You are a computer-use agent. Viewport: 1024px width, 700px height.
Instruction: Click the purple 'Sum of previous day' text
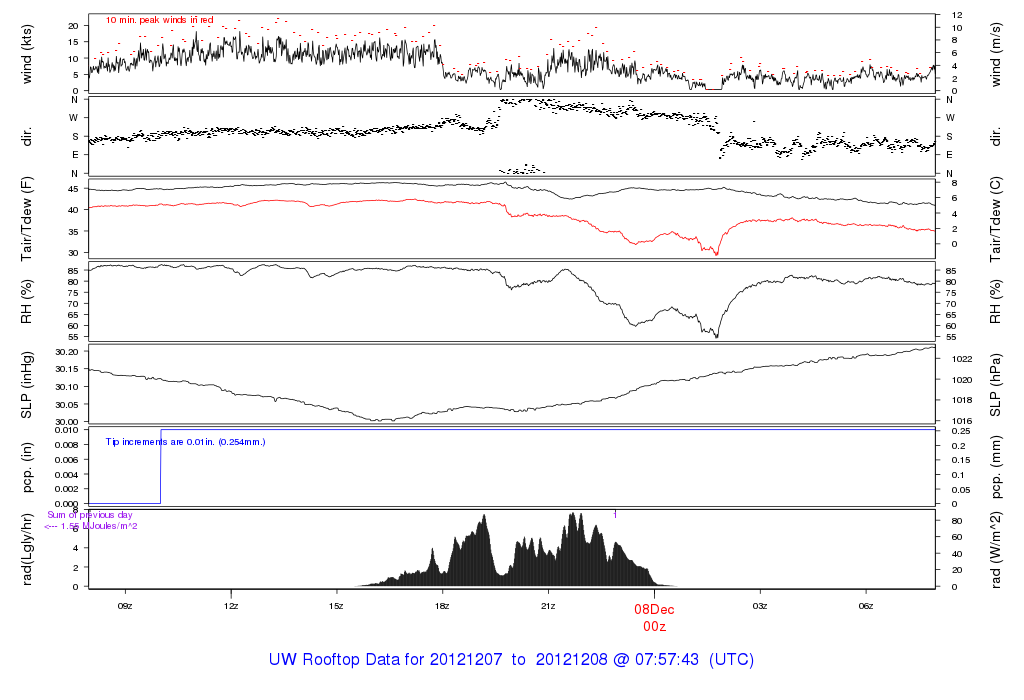[x=90, y=515]
